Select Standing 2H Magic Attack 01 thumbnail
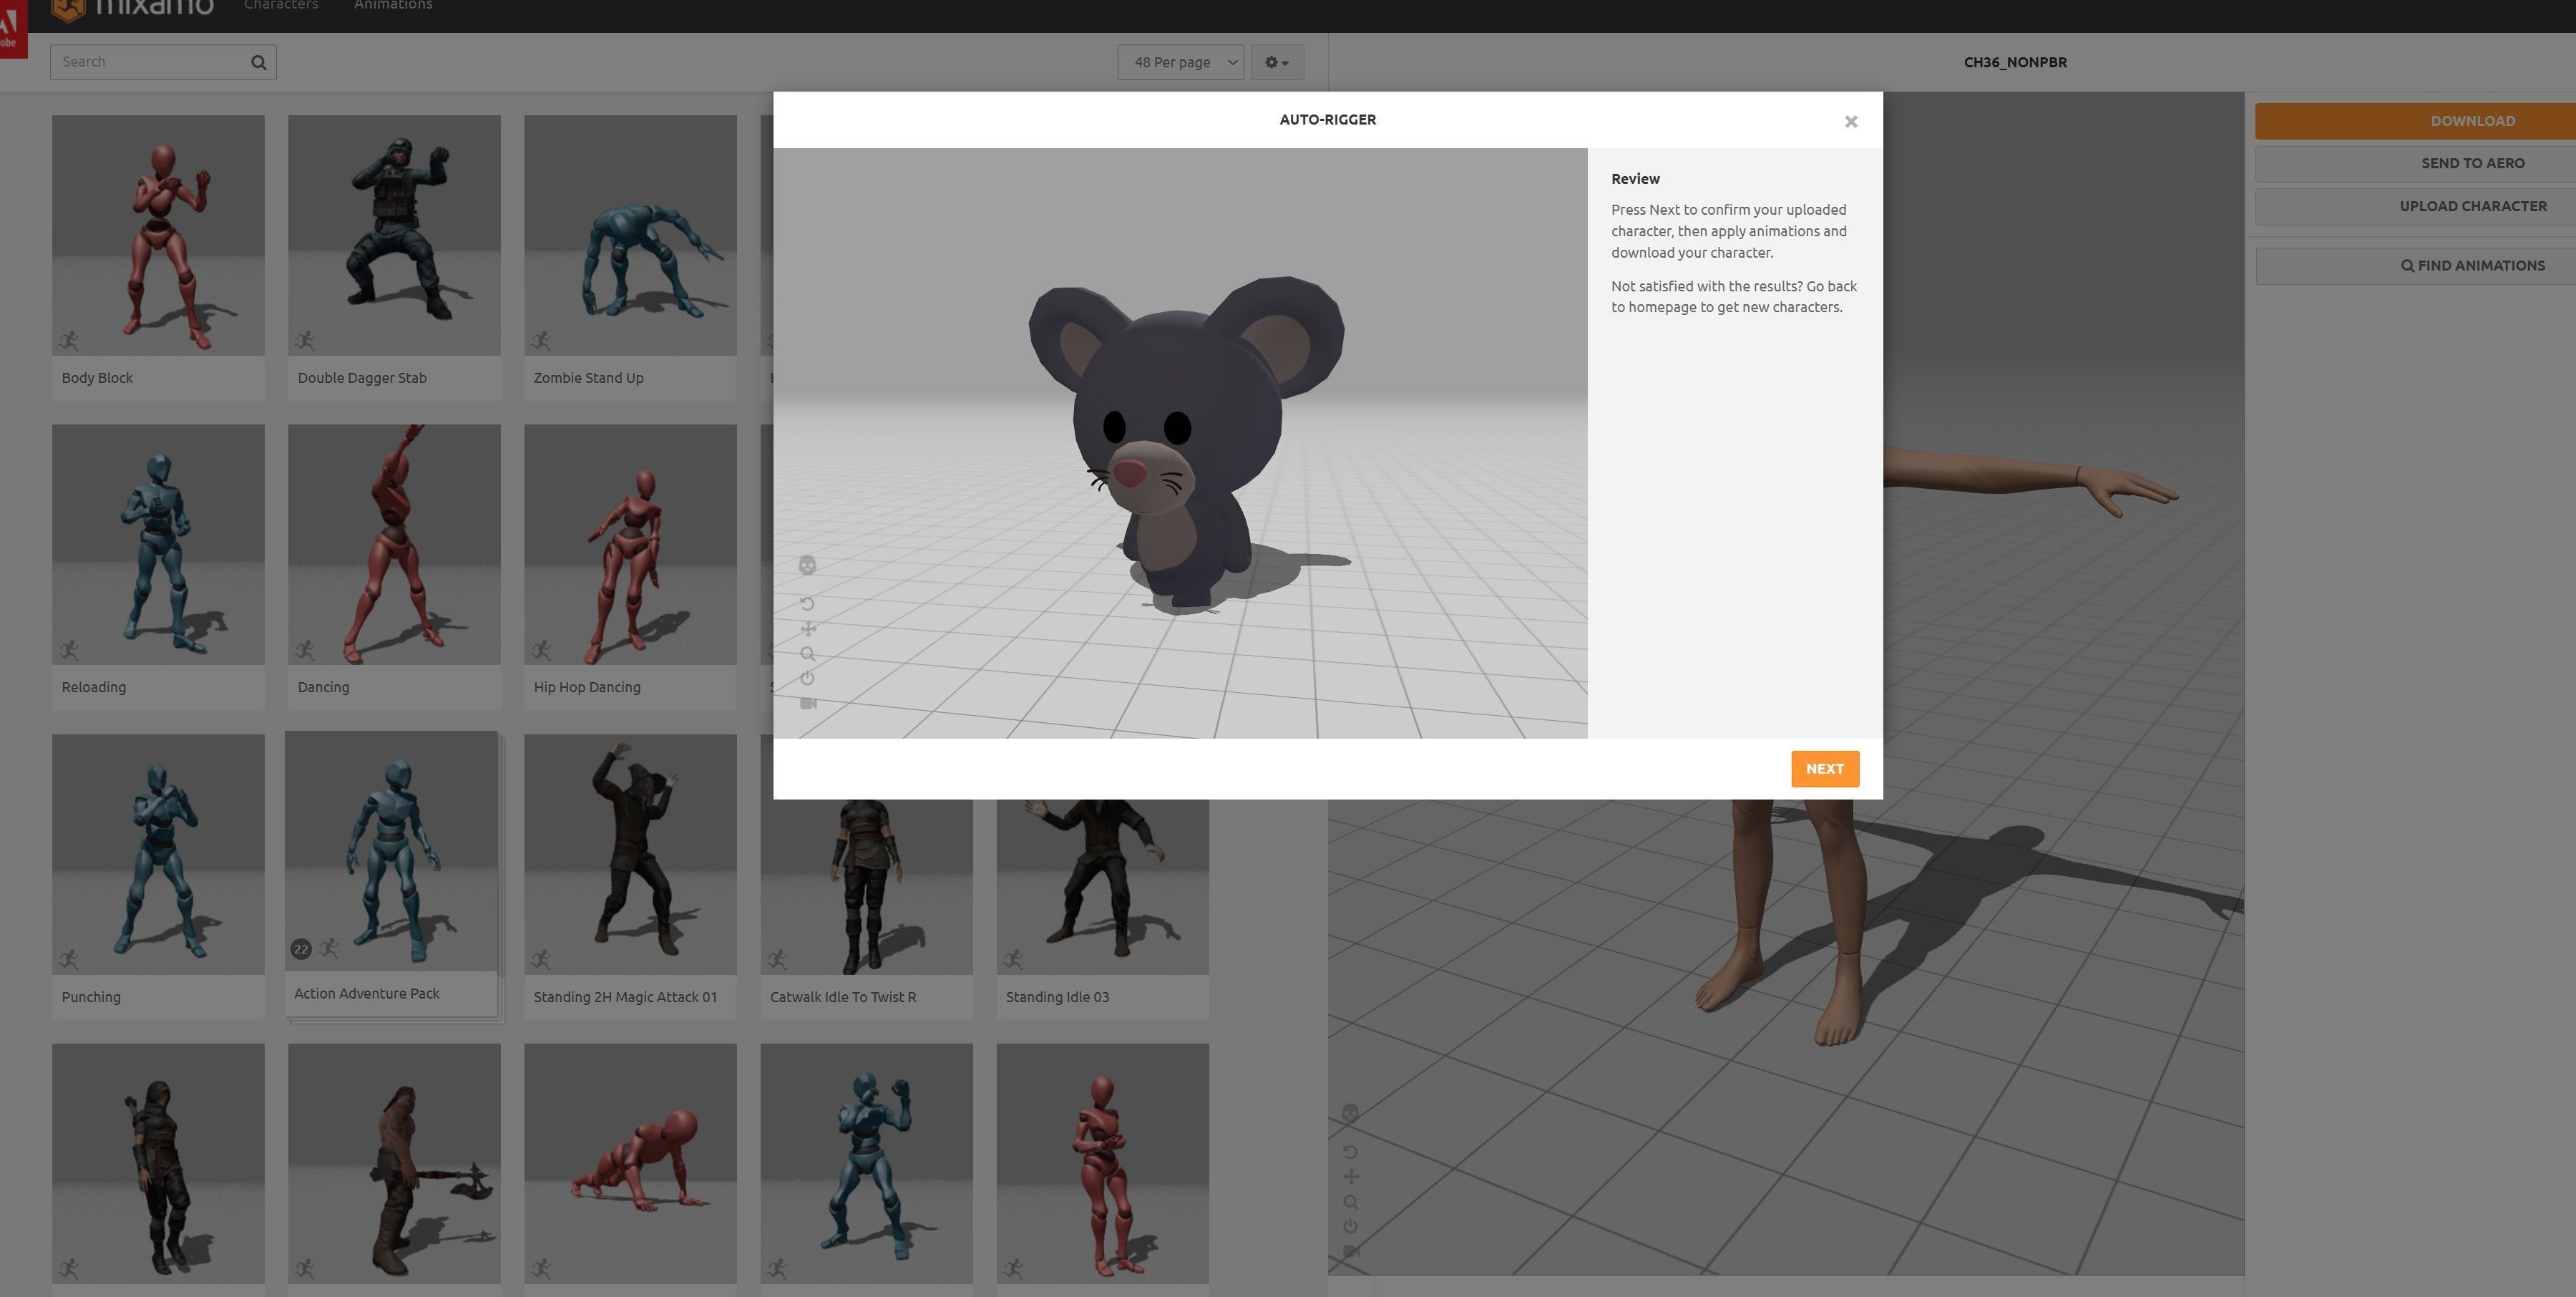Screen dimensions: 2576x1297 coord(630,855)
